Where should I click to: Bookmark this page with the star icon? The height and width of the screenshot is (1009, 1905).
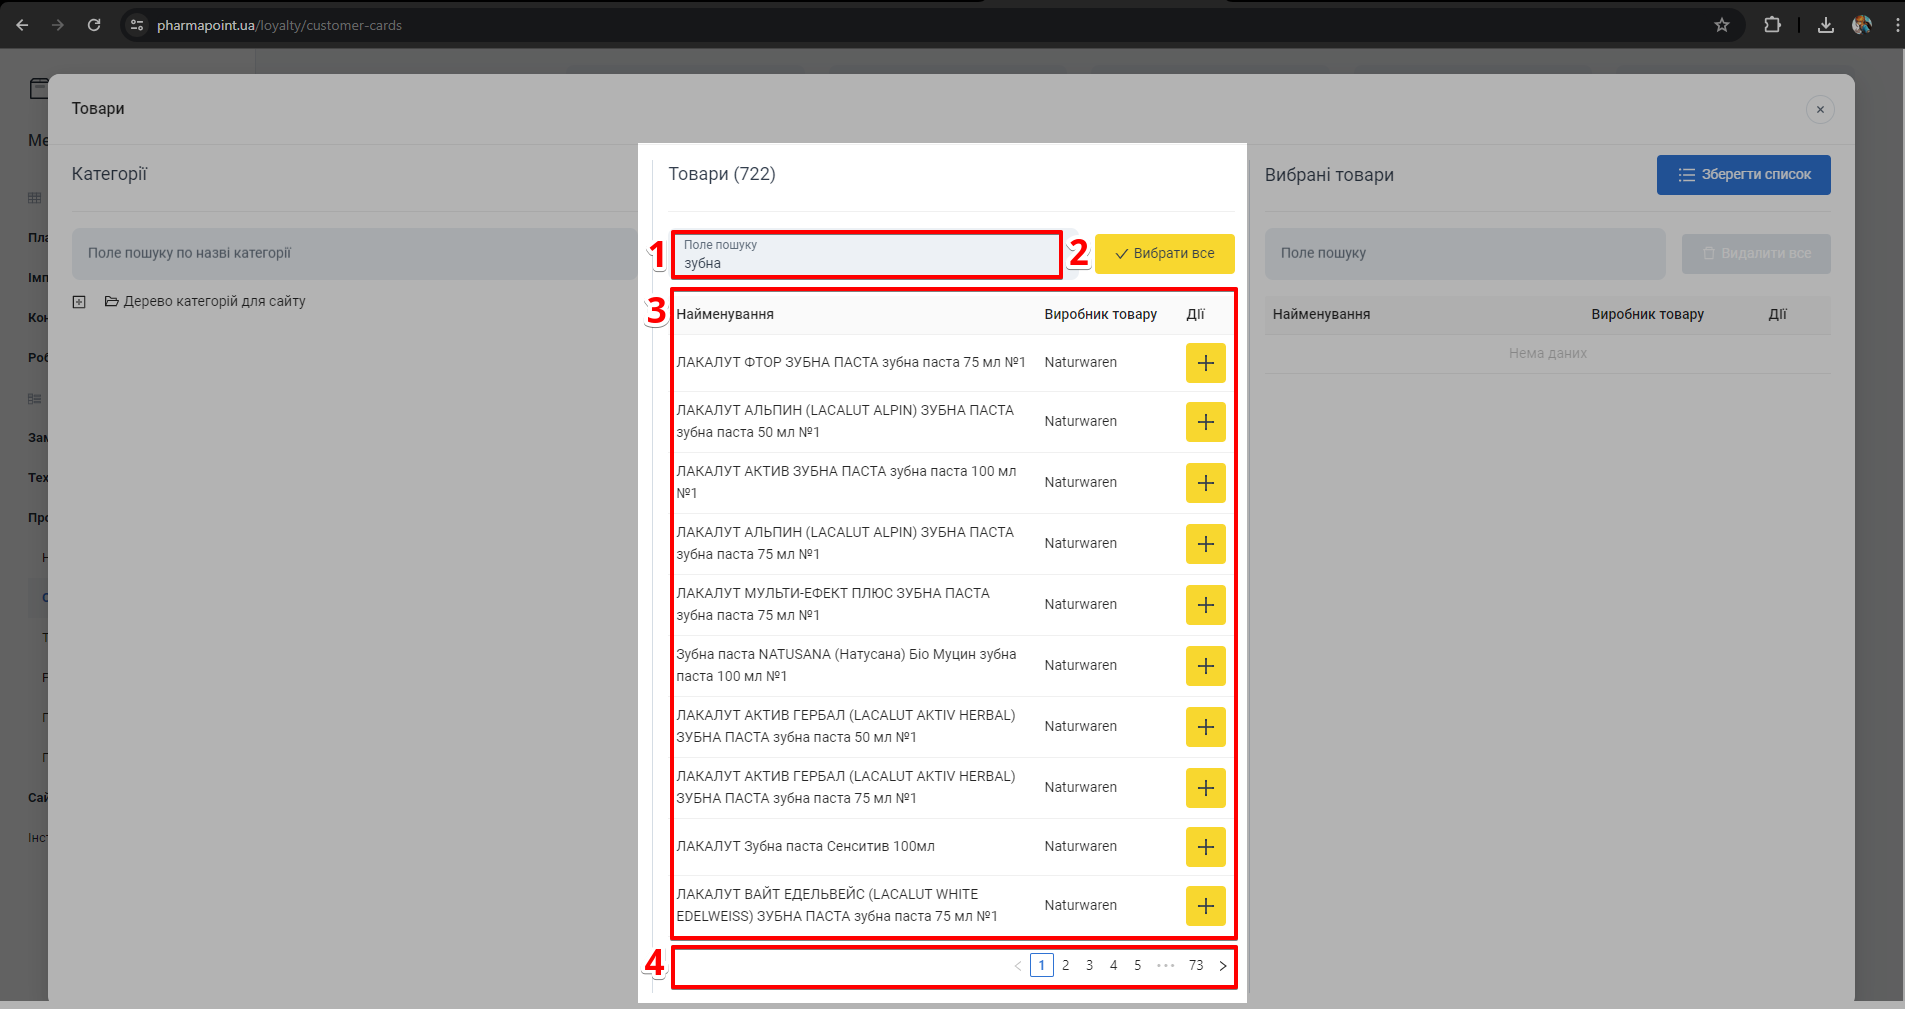point(1721,25)
